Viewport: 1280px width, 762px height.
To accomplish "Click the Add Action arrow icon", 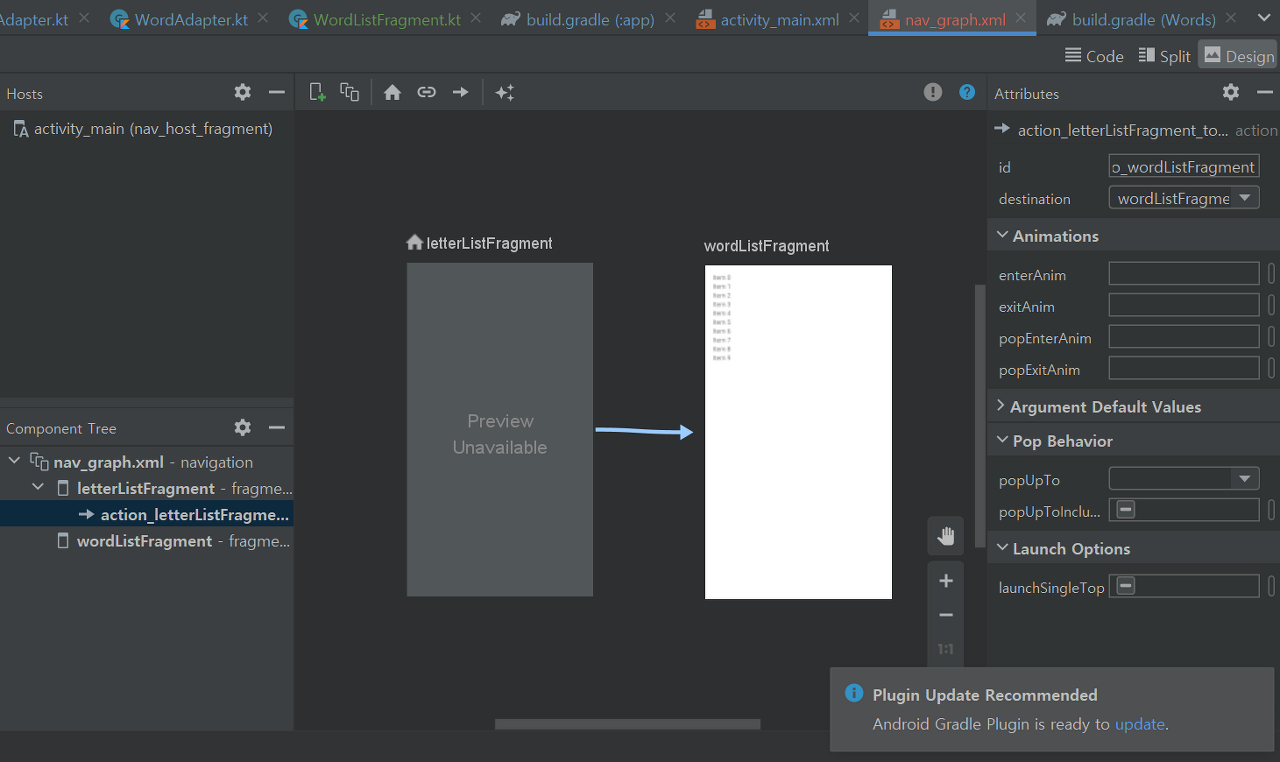I will (460, 92).
